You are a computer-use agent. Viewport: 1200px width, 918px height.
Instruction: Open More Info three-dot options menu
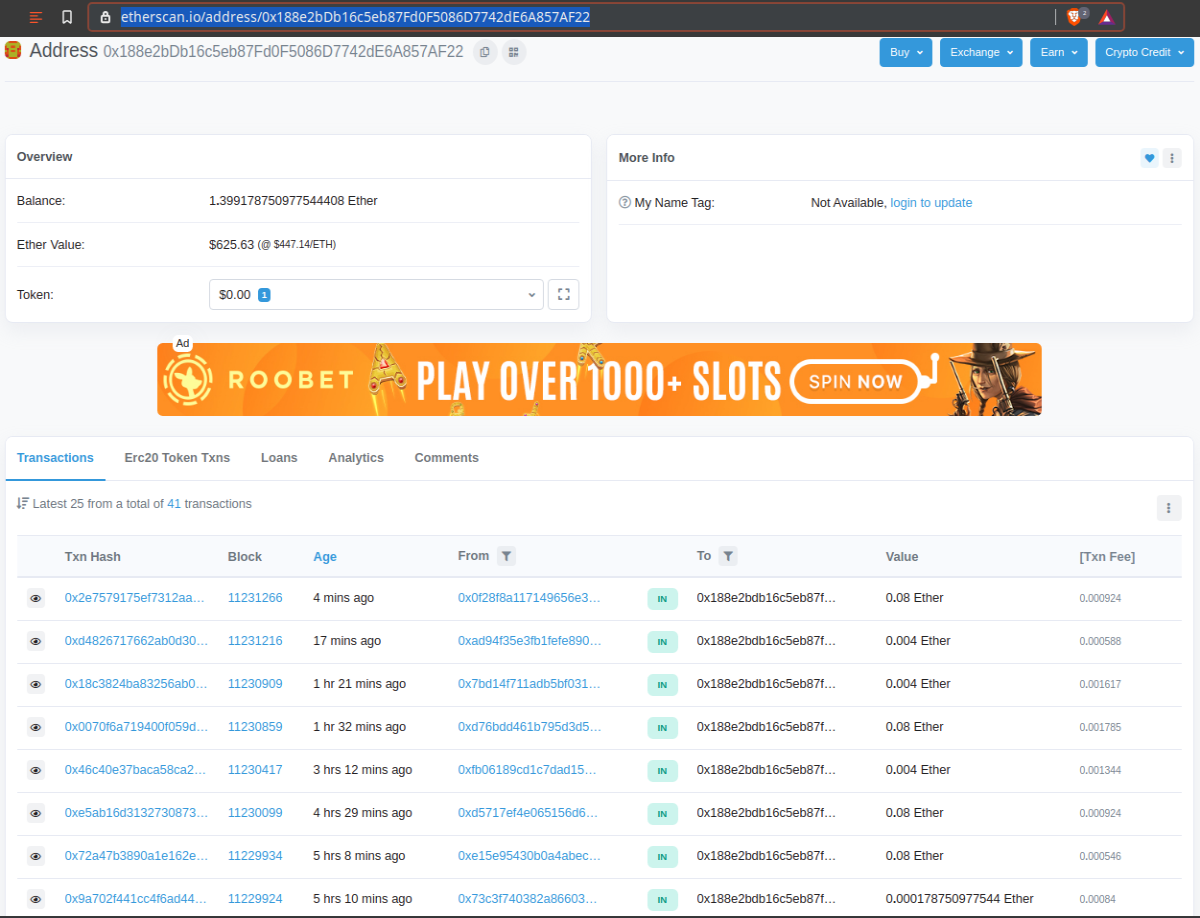click(x=1172, y=158)
